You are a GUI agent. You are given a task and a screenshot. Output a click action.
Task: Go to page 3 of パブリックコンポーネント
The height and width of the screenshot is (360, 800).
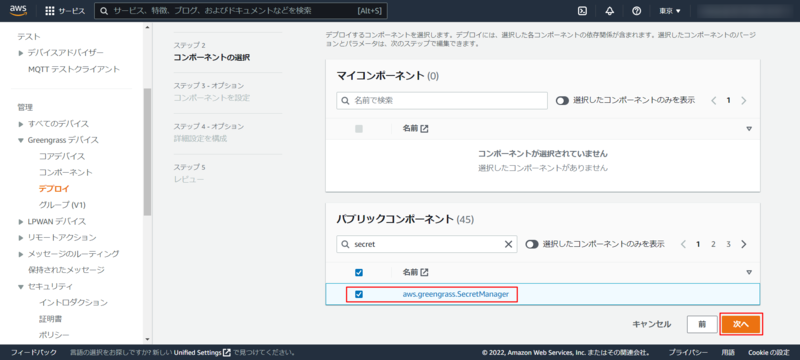click(x=728, y=244)
